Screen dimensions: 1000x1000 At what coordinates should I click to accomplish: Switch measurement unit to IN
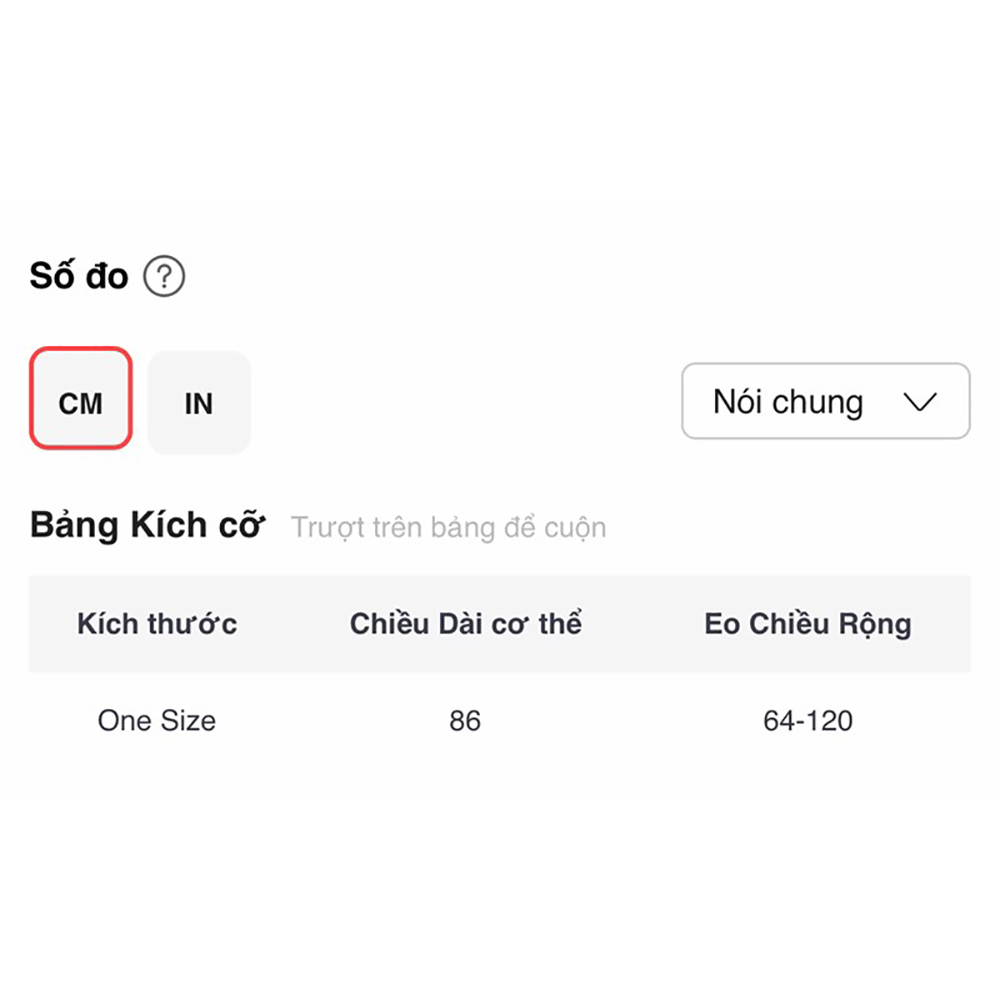[199, 403]
